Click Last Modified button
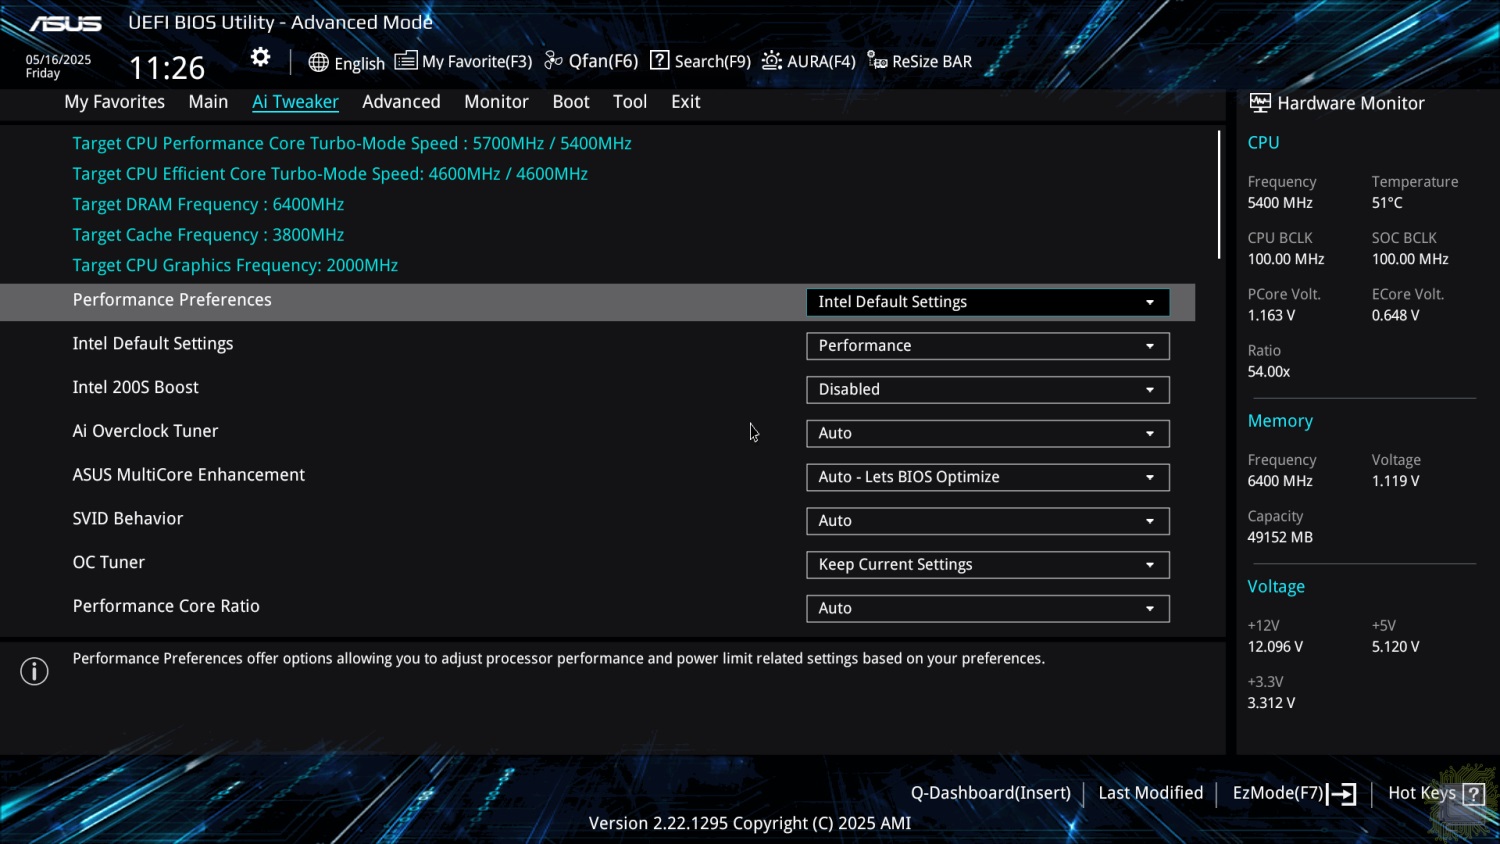The width and height of the screenshot is (1500, 844). pyautogui.click(x=1151, y=793)
